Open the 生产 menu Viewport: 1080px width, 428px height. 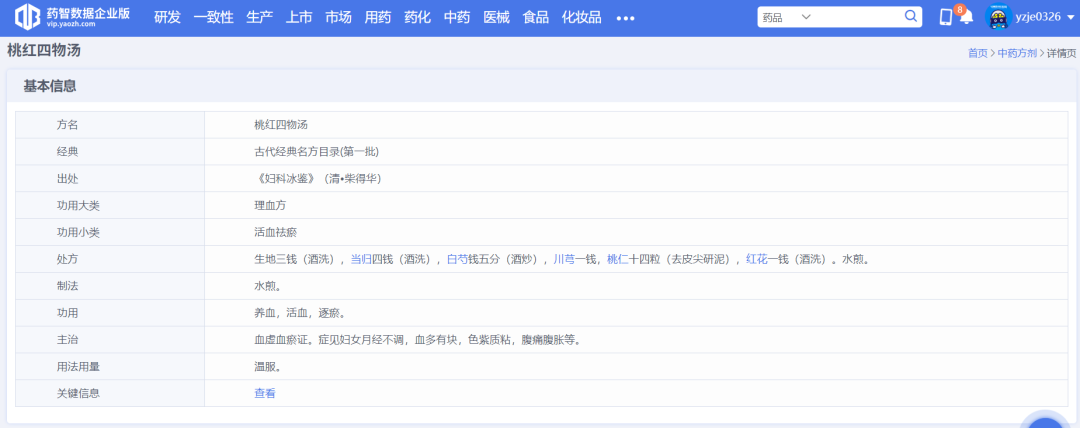[260, 18]
